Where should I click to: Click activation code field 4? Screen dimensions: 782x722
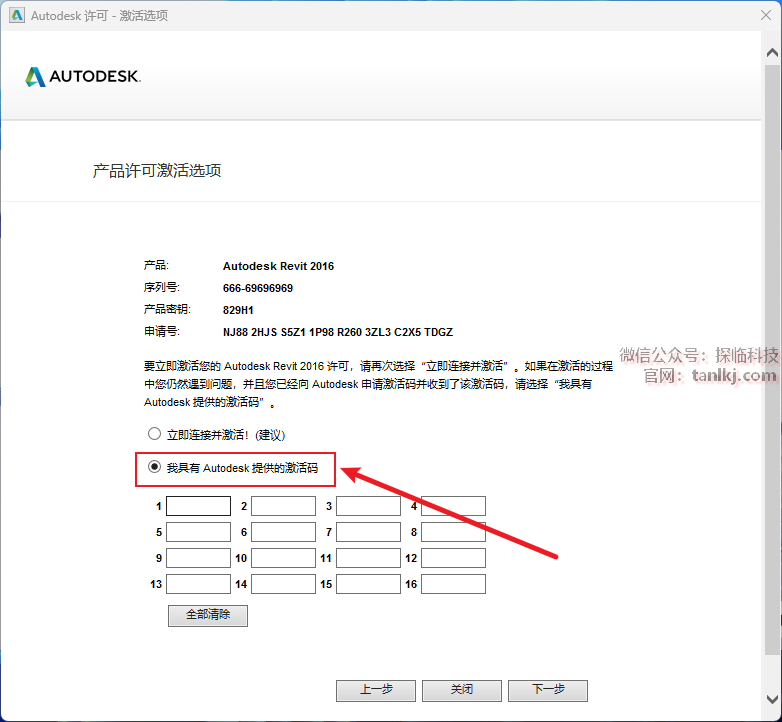click(x=453, y=506)
